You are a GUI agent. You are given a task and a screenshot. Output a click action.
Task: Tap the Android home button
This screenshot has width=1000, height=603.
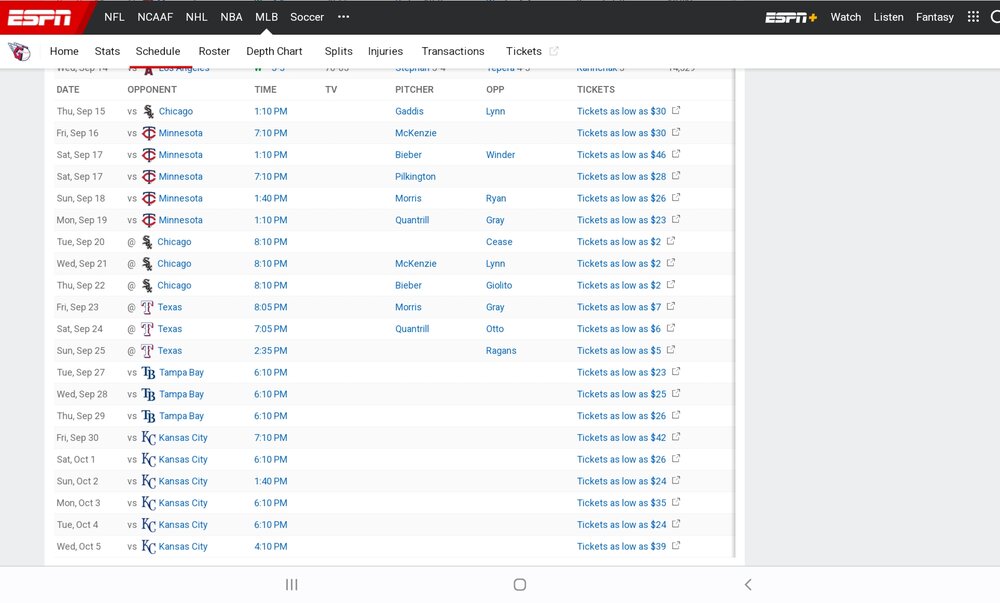coord(520,585)
